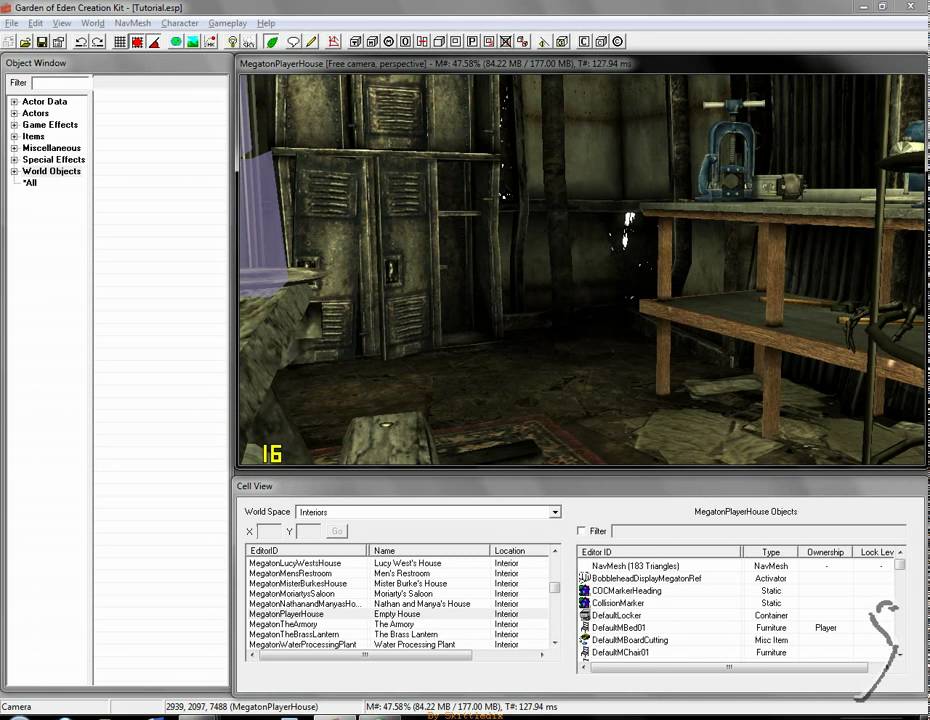Sort cells by Name column header
930x720 pixels.
(x=429, y=550)
